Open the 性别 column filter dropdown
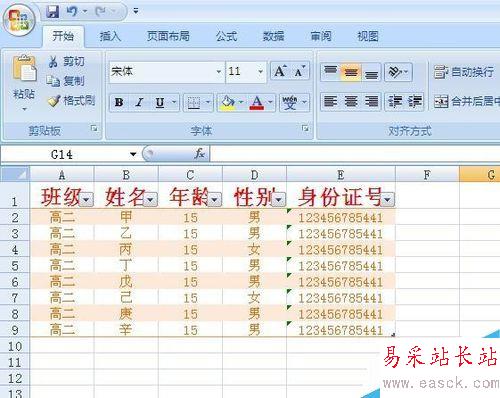Viewport: 500px width, 398px height. 279,199
